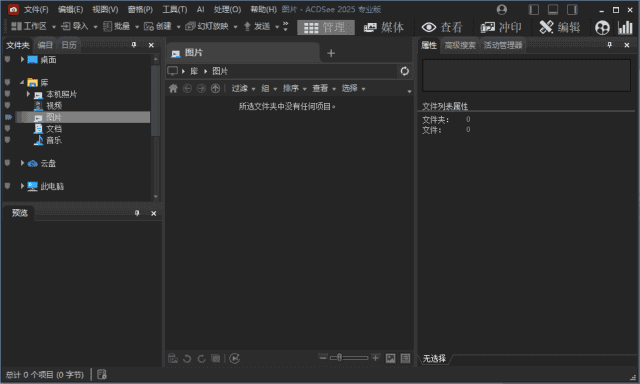Image resolution: width=640 pixels, height=384 pixels.
Task: Open the 365 film reel icon
Action: coord(602,28)
